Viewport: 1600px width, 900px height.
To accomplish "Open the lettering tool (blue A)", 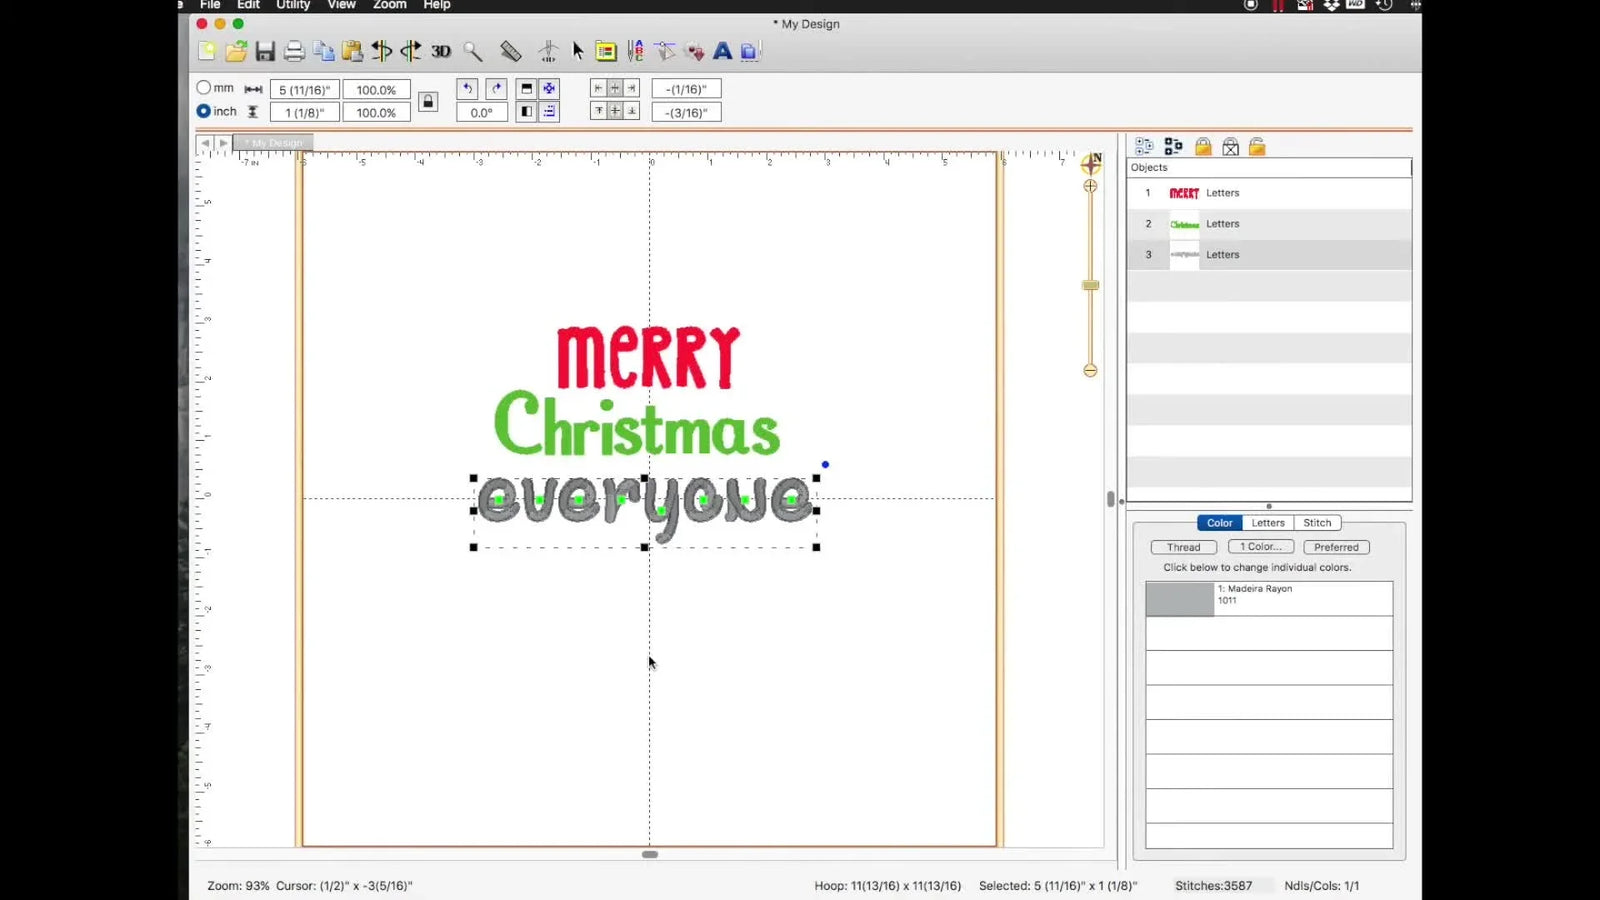I will [722, 51].
